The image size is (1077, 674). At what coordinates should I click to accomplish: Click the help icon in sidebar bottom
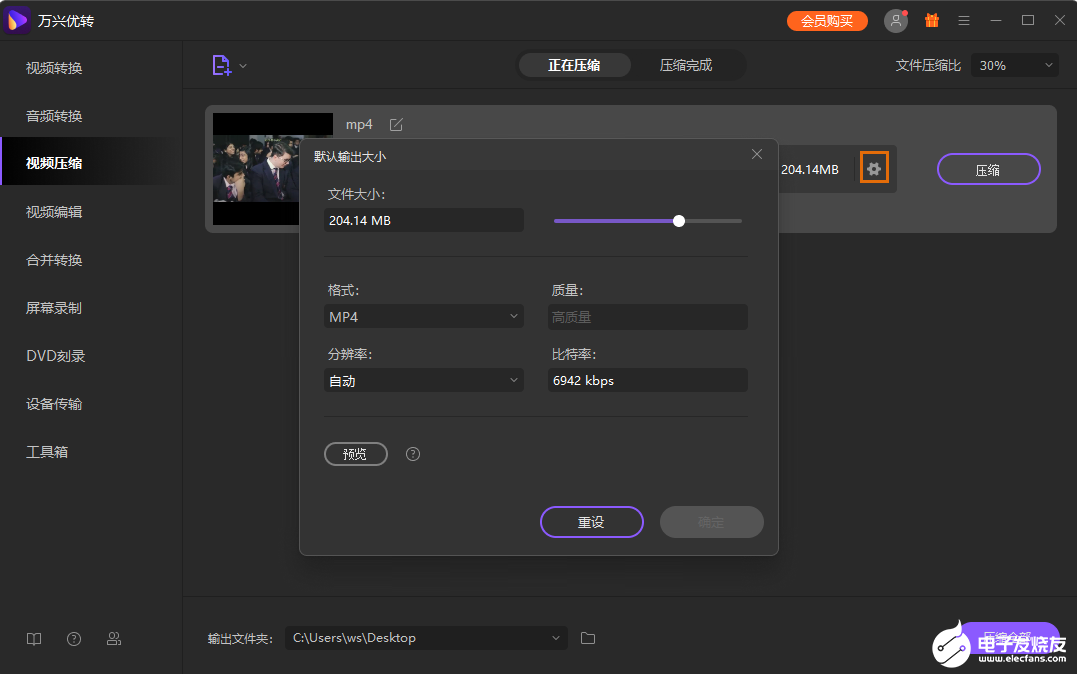(x=74, y=639)
